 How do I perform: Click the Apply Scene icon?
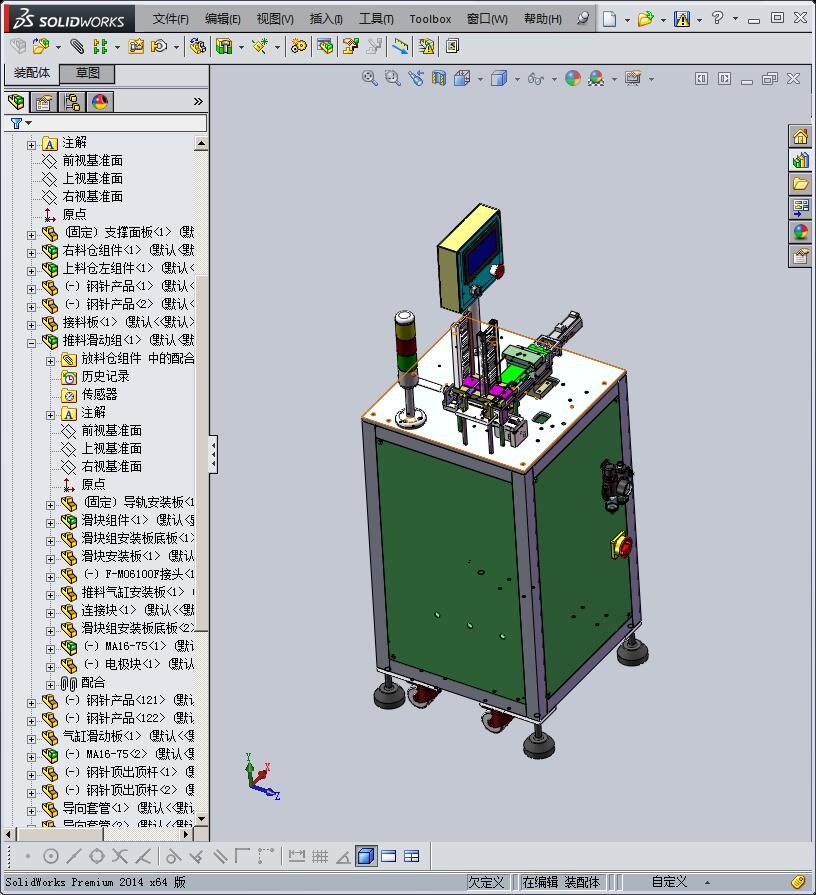point(596,78)
